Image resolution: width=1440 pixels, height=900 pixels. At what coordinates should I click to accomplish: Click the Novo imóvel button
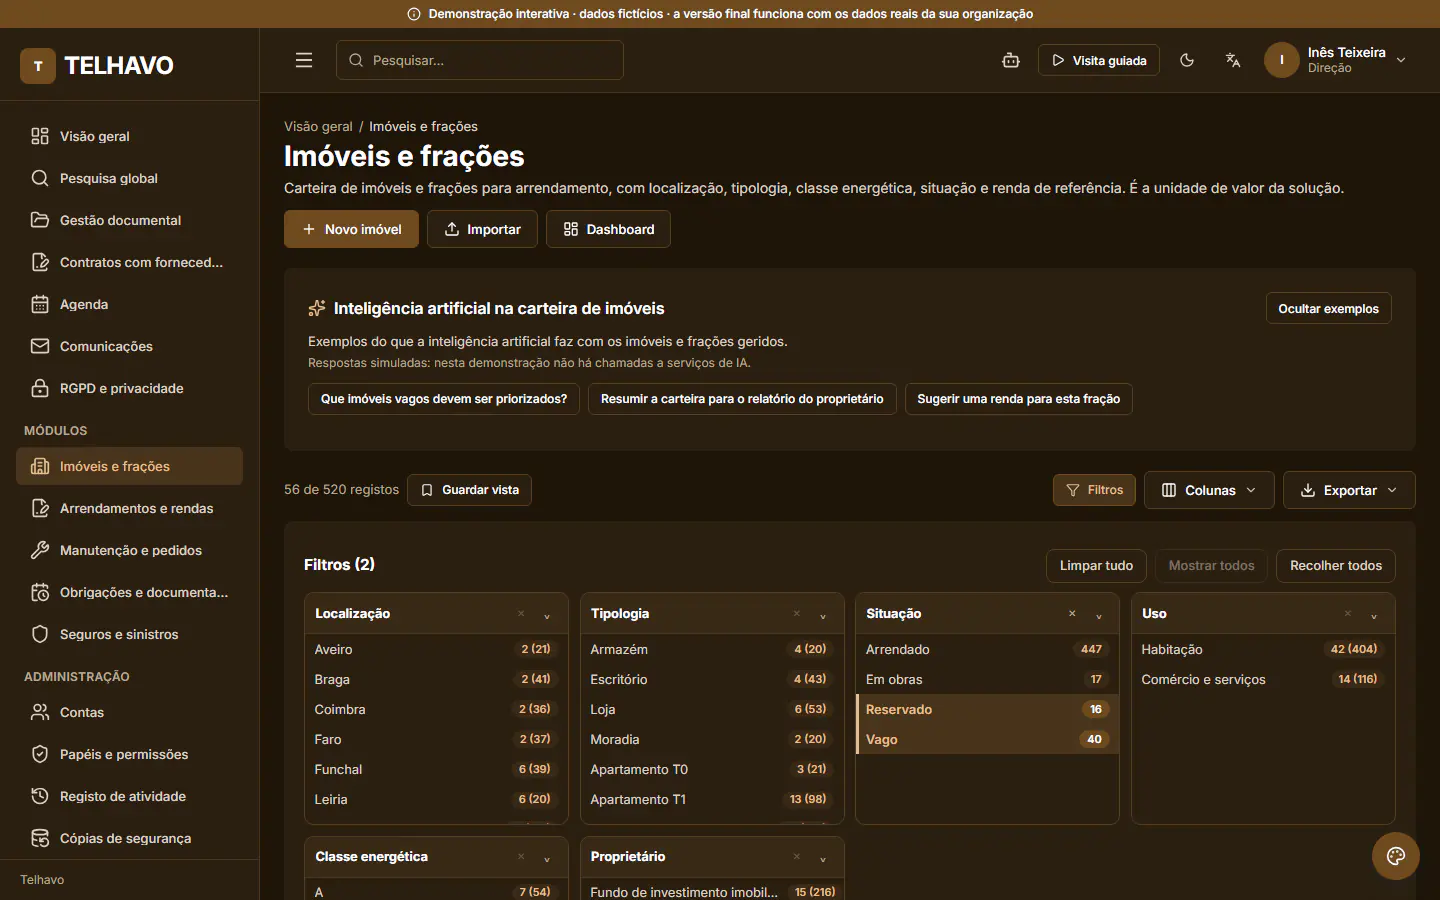351,229
